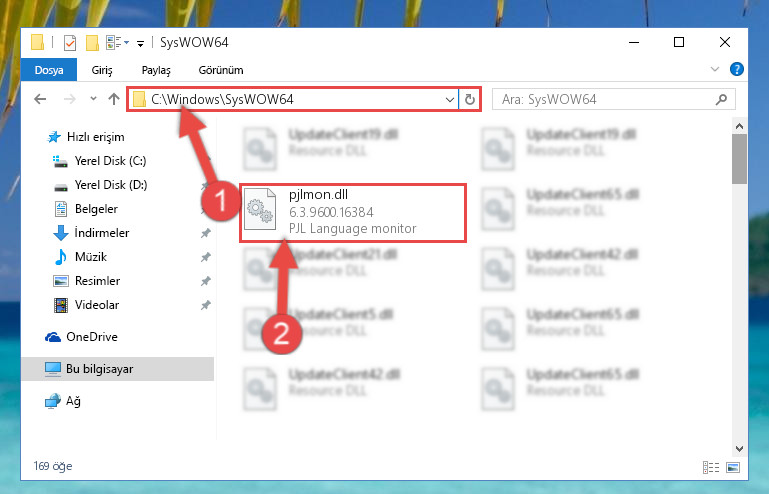Viewport: 769px width, 494px height.
Task: Expand the recent locations dropdown arrow
Action: [93, 99]
